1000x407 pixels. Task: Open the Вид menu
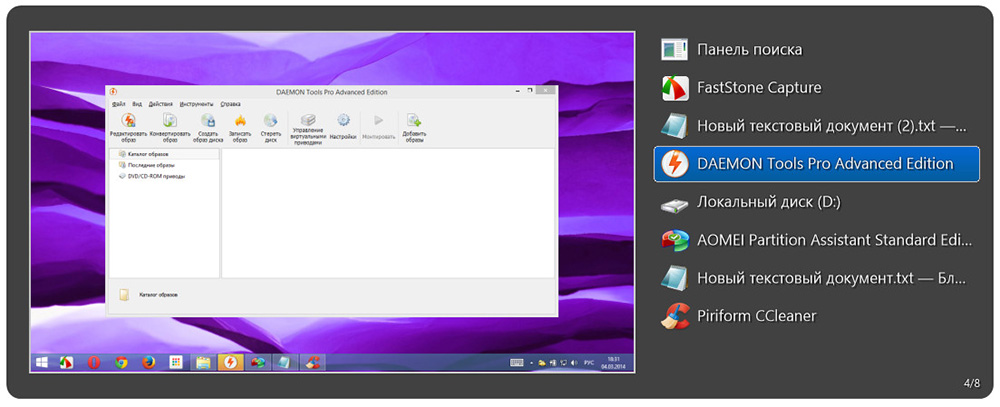137,103
